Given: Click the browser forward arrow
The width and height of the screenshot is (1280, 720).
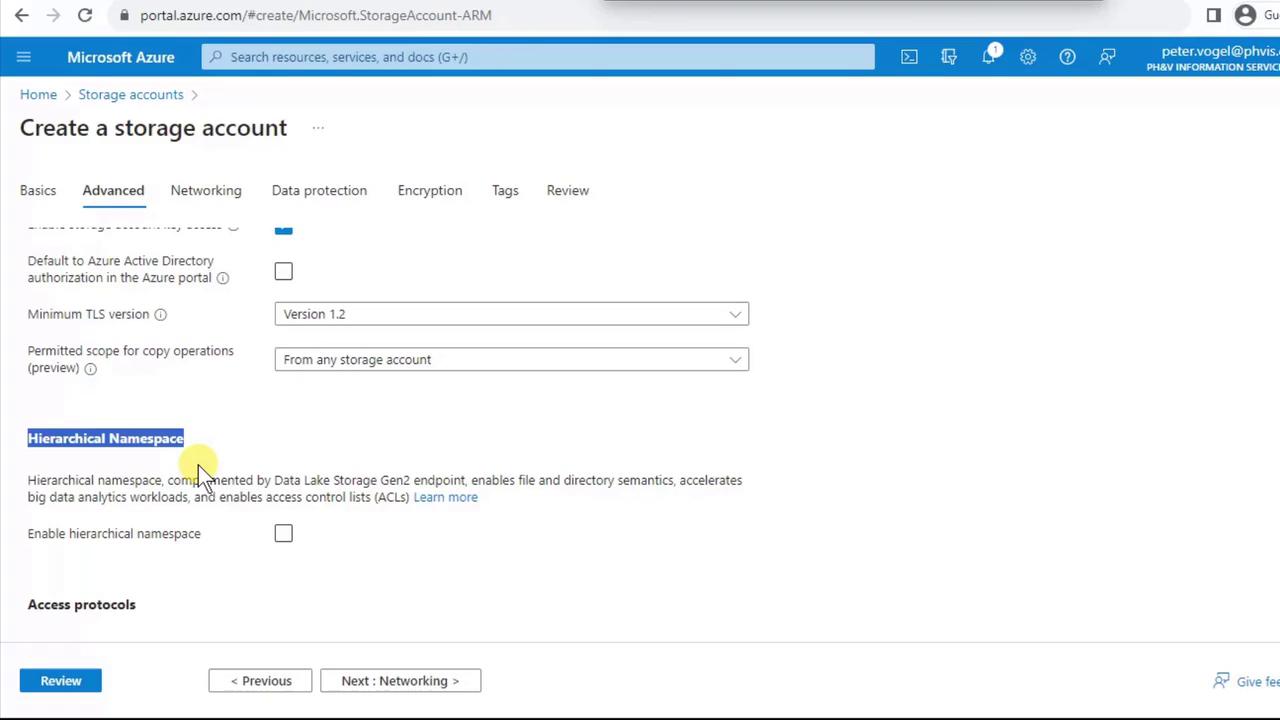Looking at the screenshot, I should pyautogui.click(x=53, y=15).
